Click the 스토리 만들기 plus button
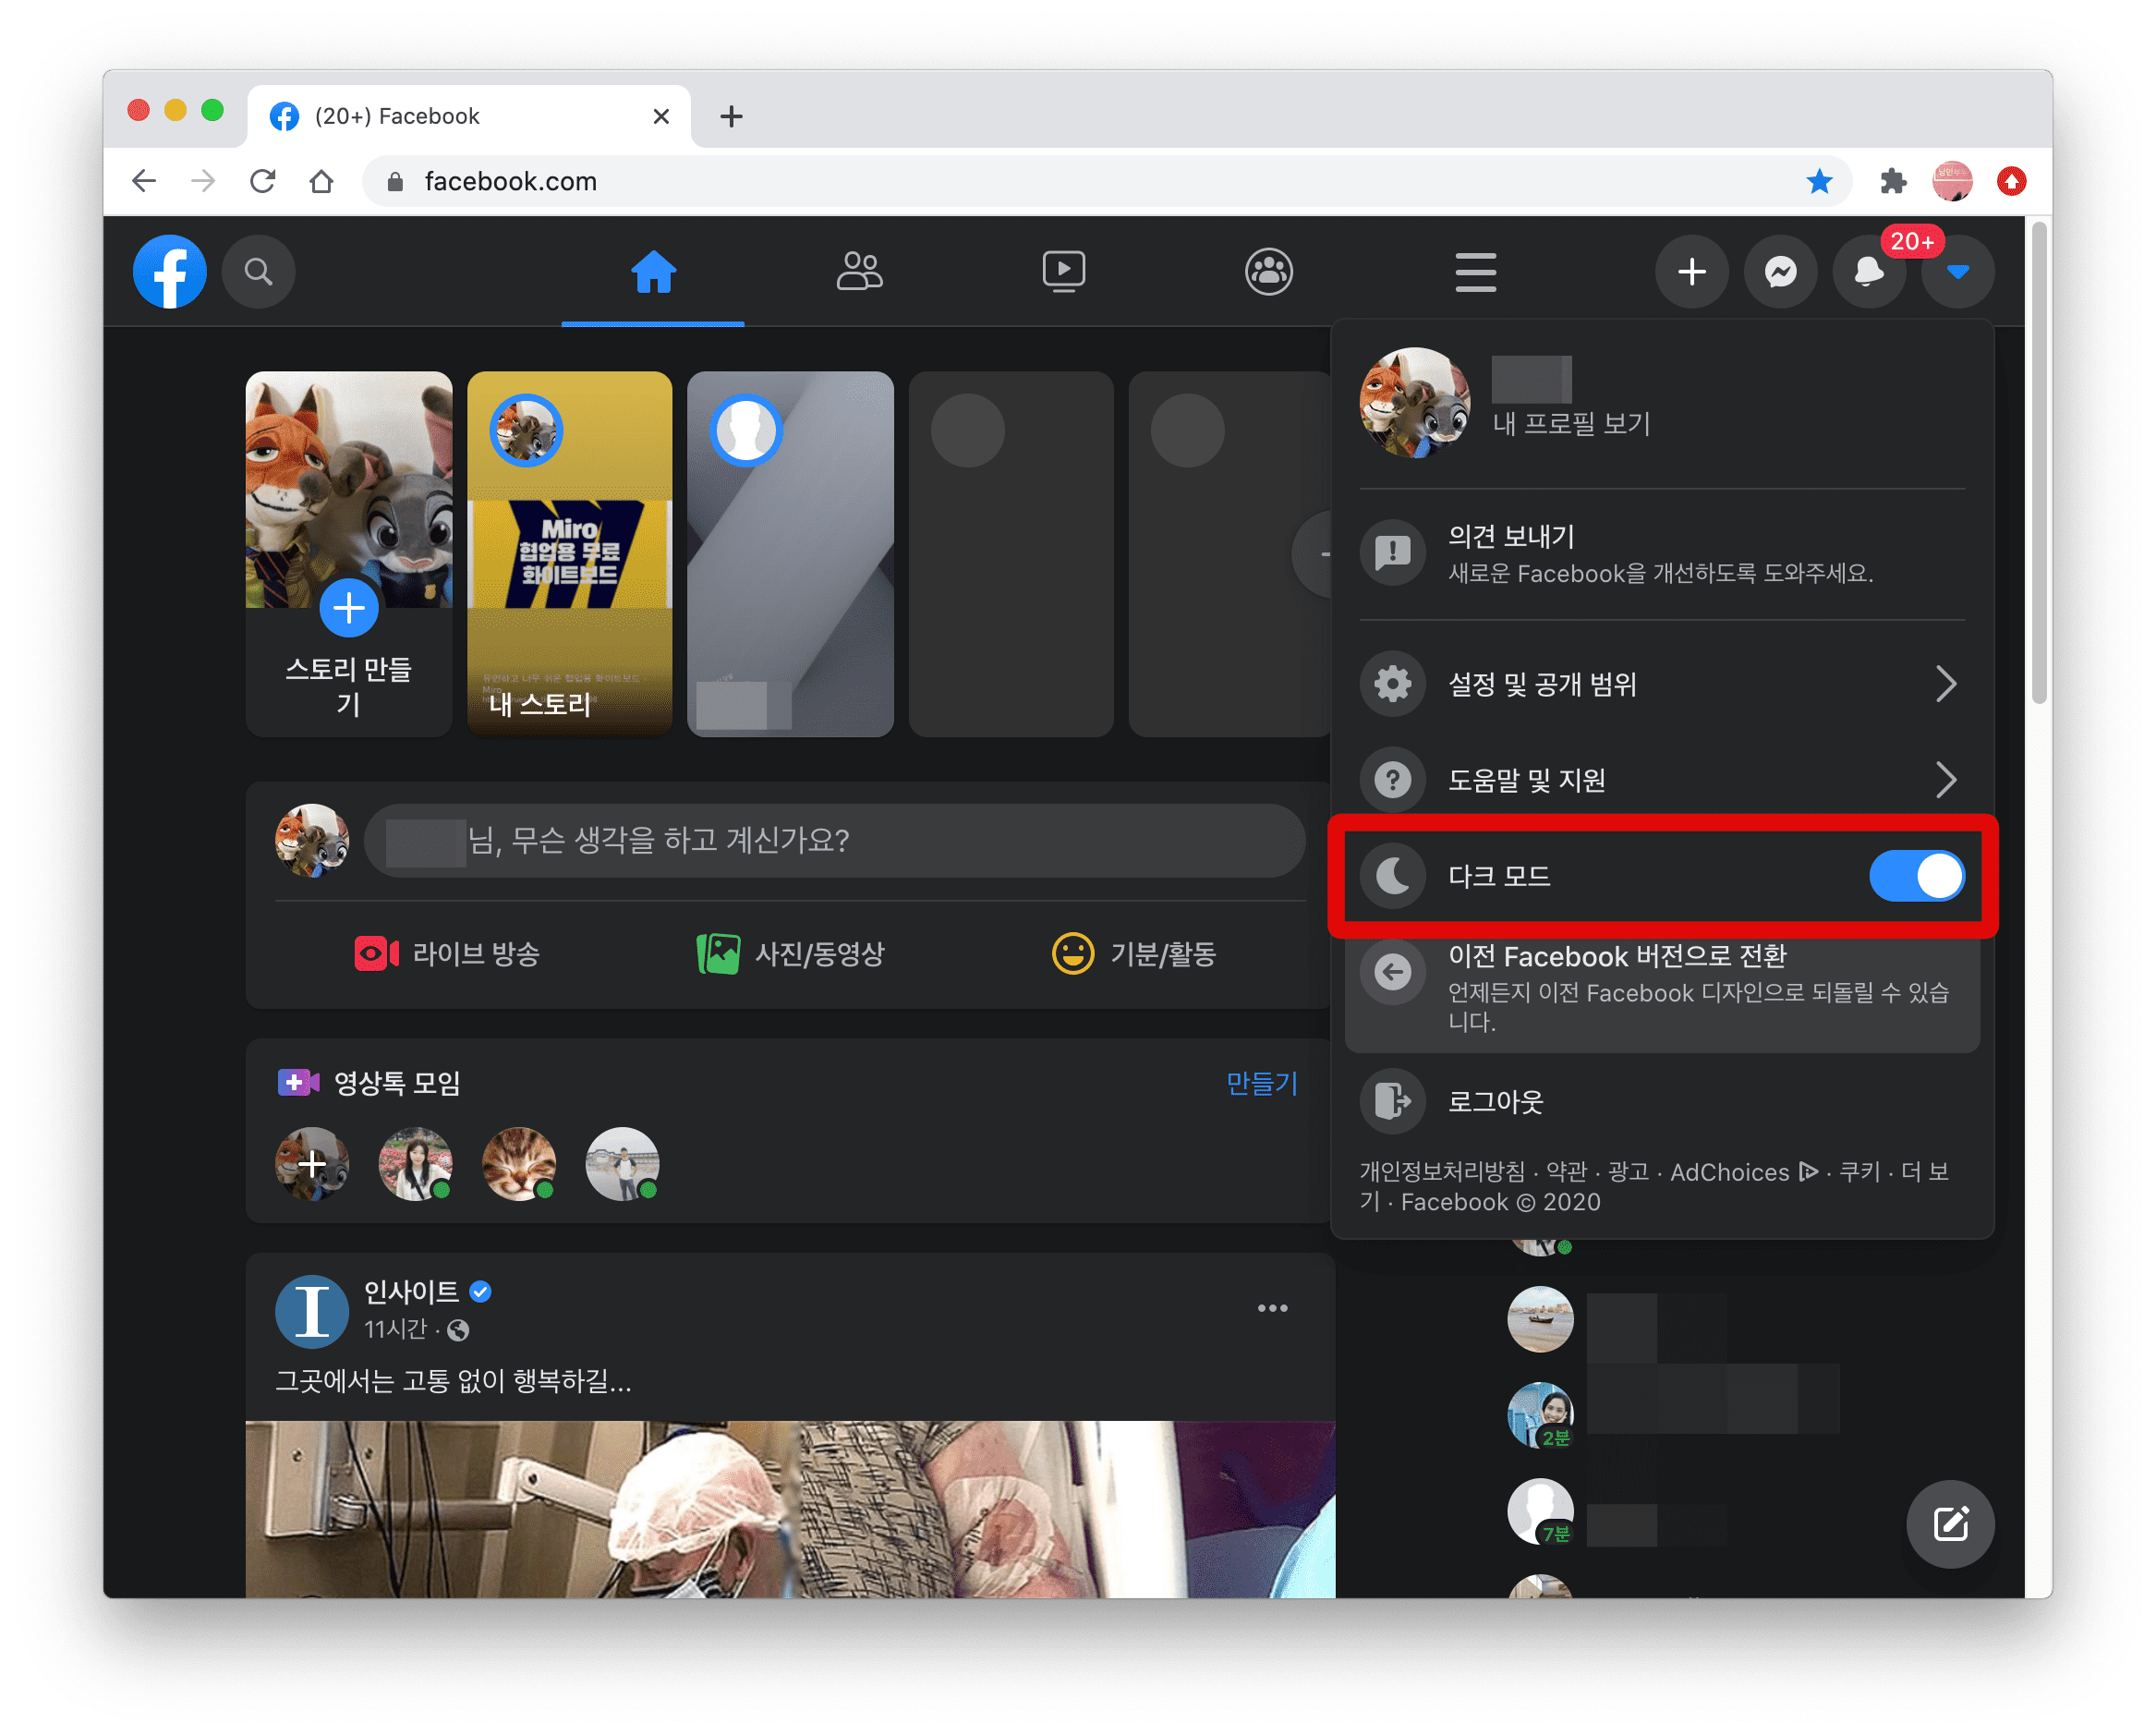 [349, 608]
